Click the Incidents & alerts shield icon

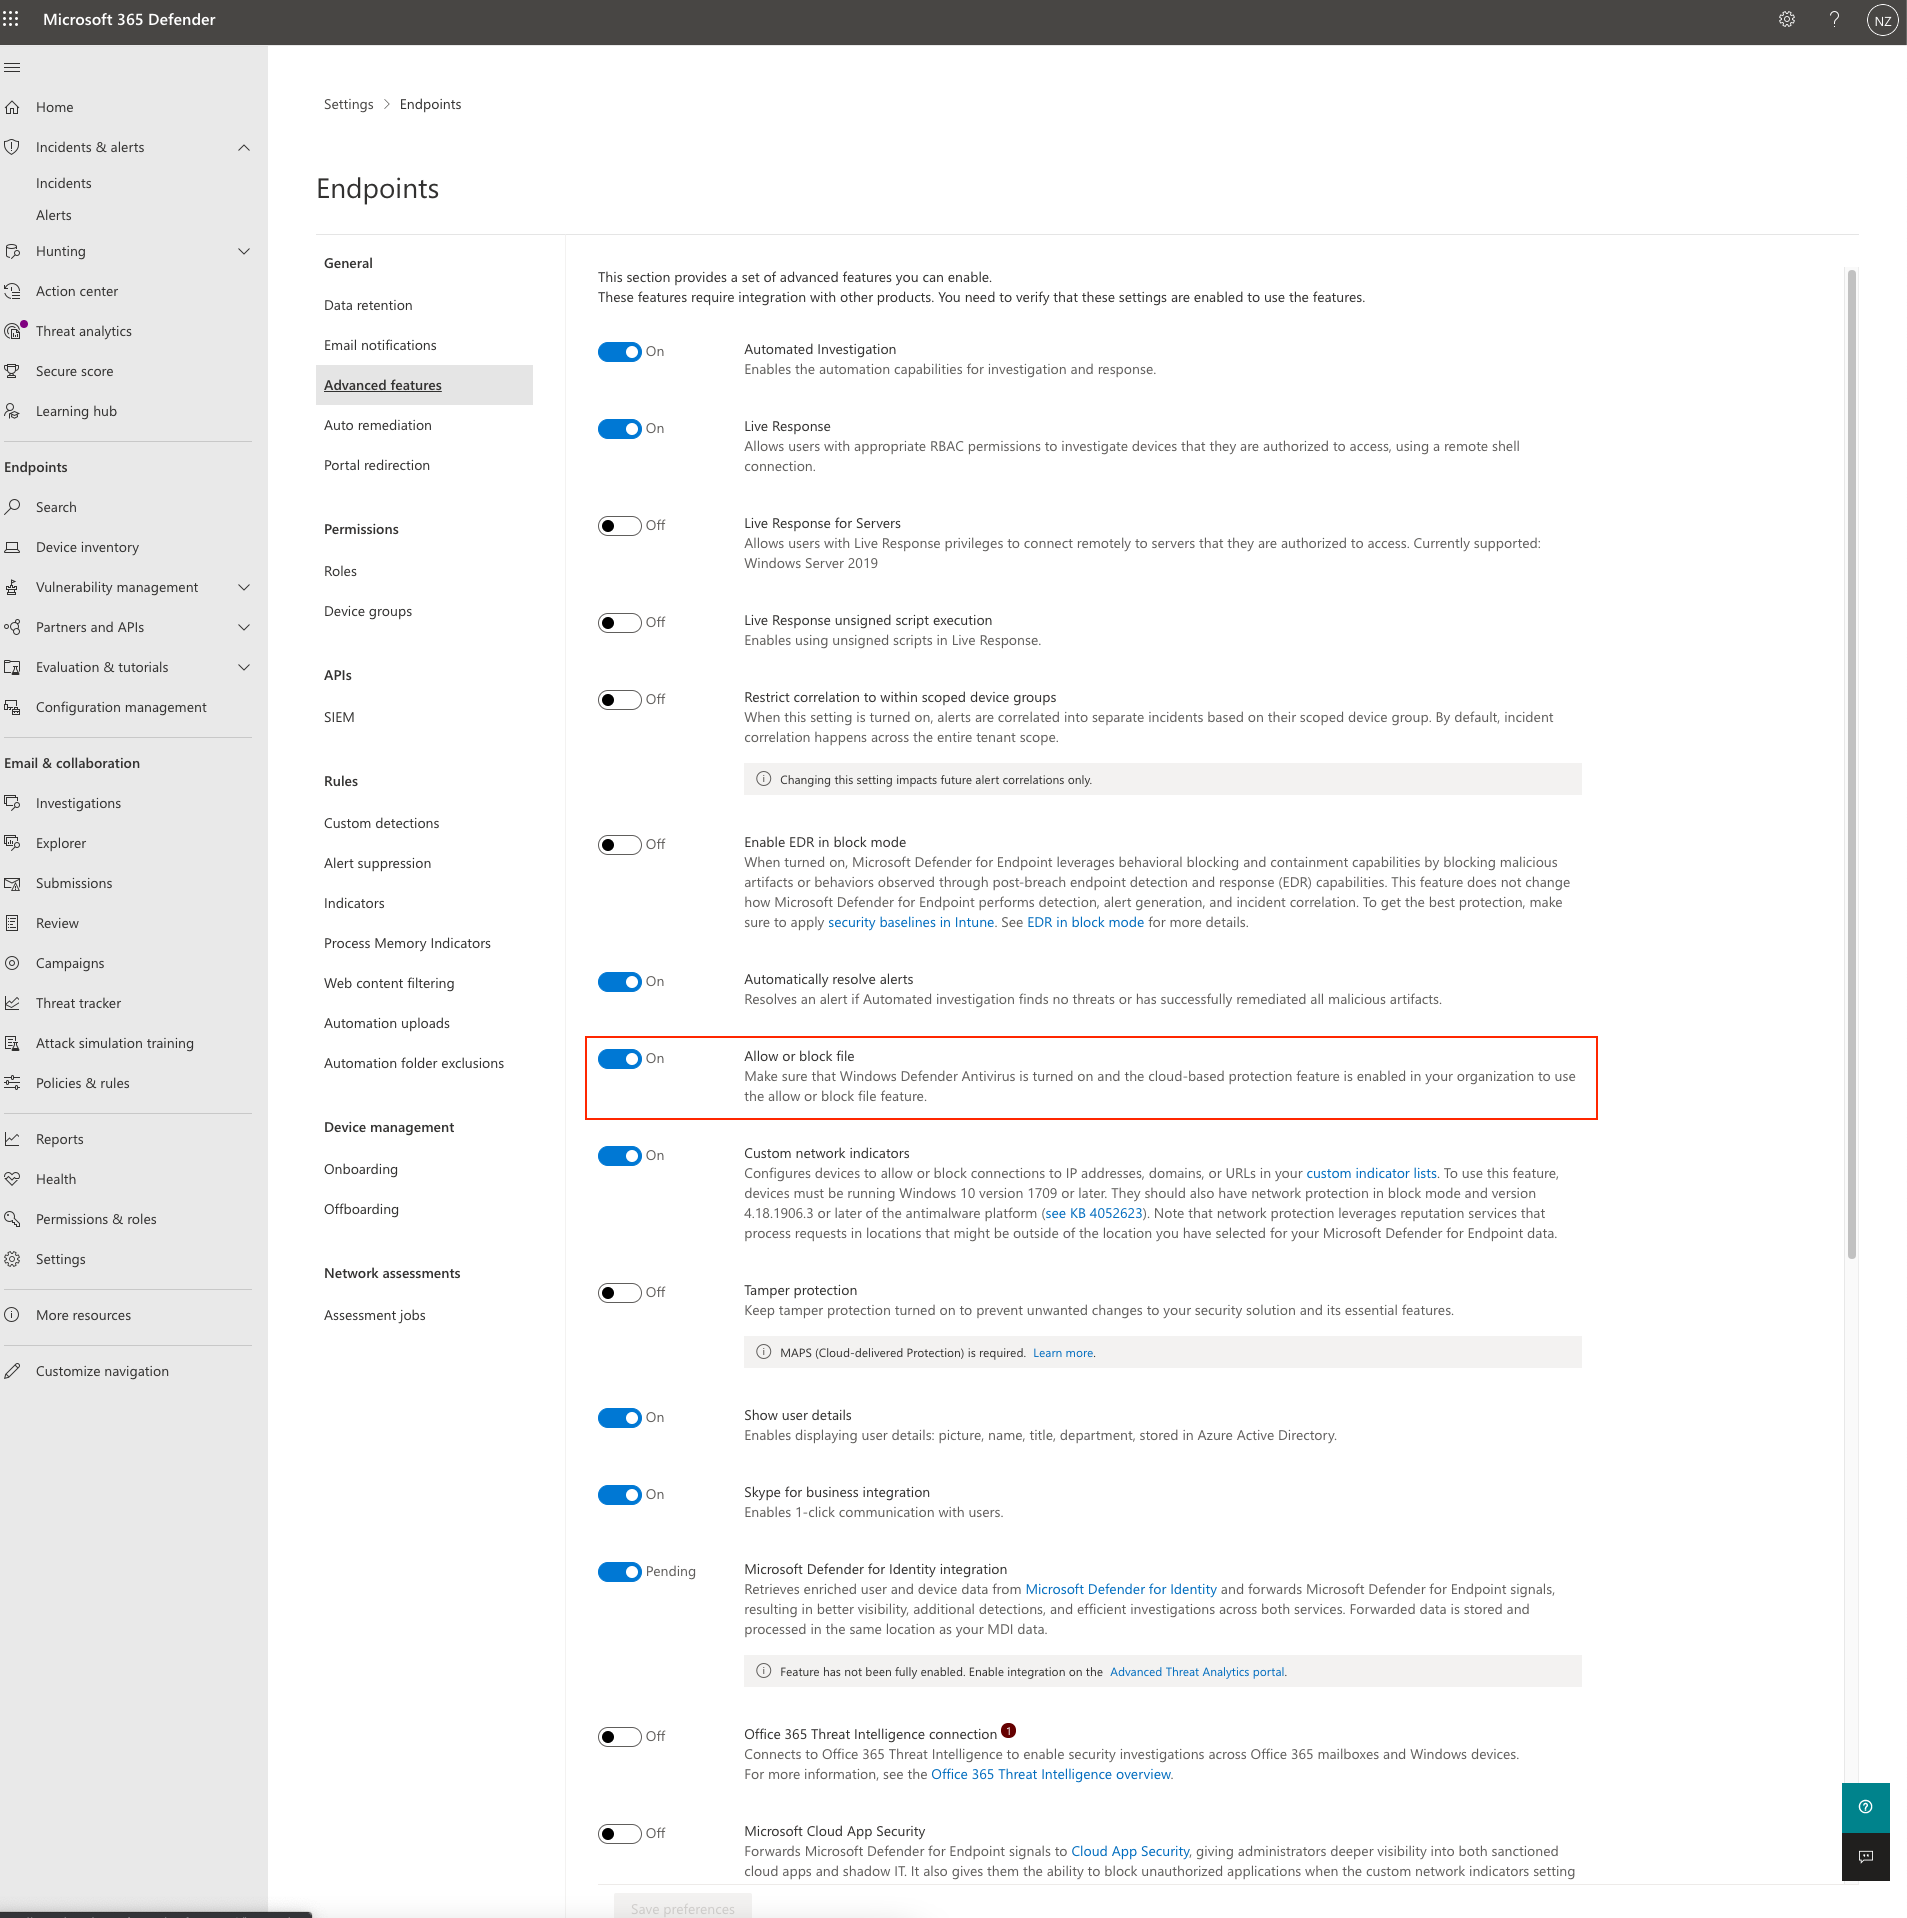tap(12, 147)
